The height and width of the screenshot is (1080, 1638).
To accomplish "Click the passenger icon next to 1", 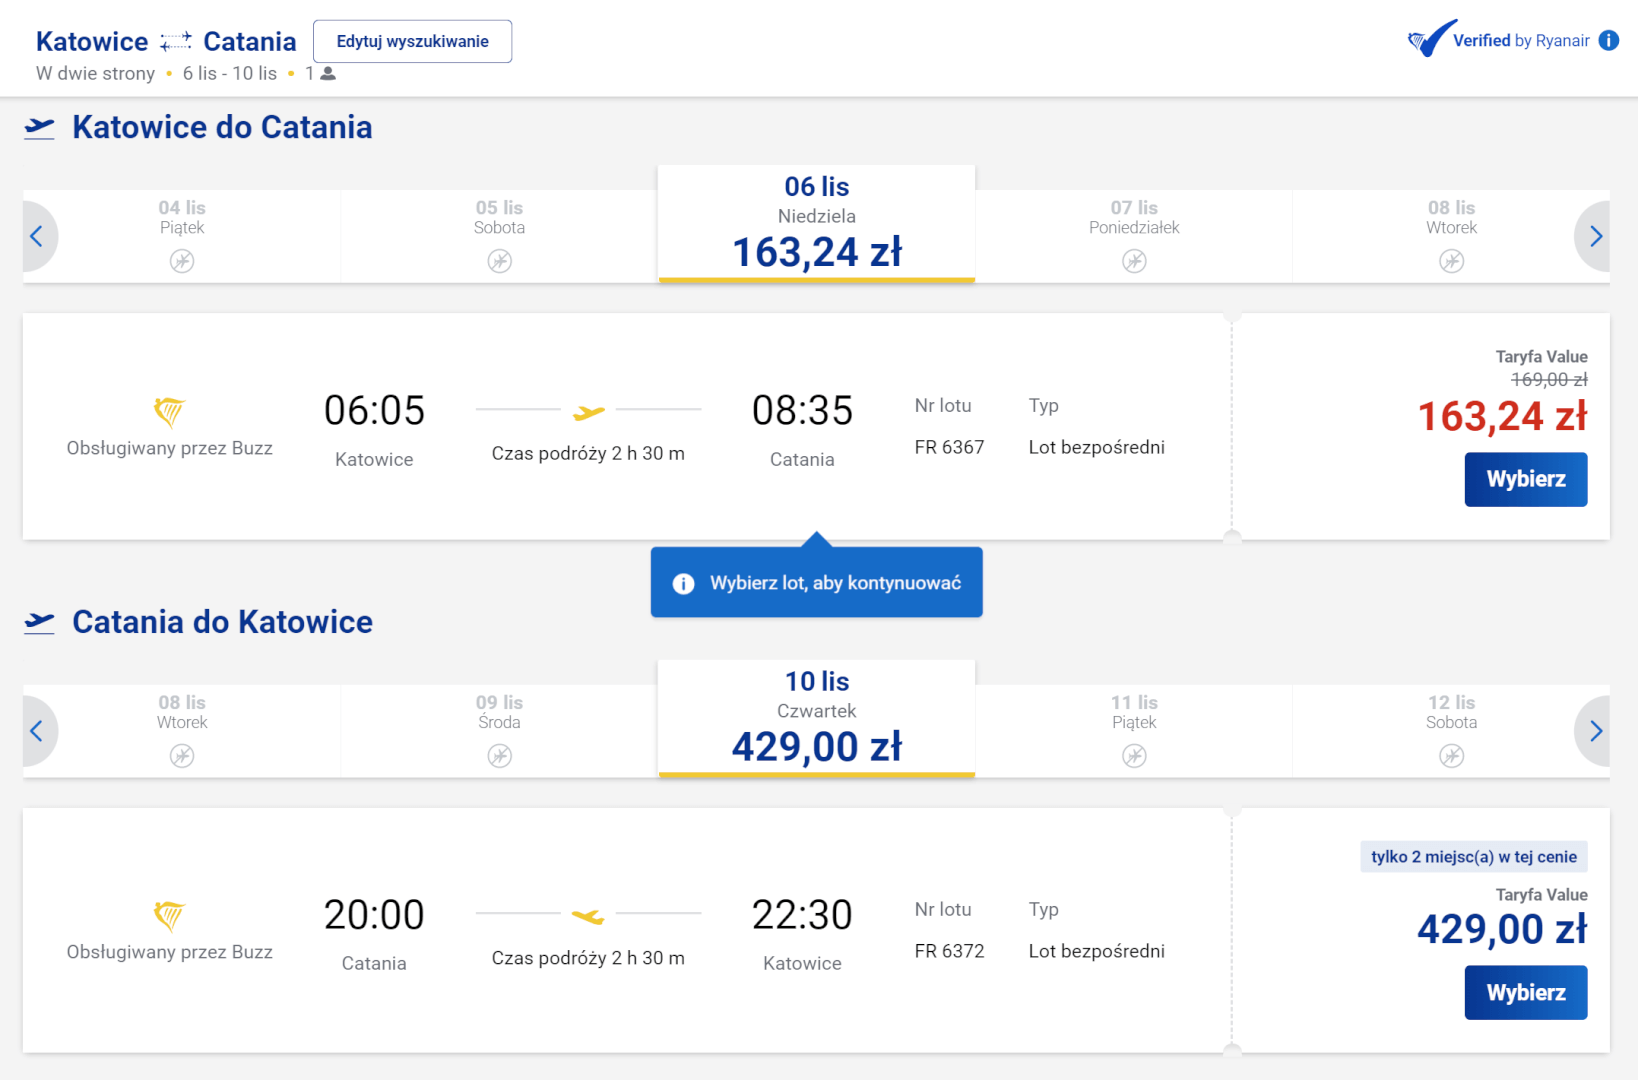I will coord(328,73).
